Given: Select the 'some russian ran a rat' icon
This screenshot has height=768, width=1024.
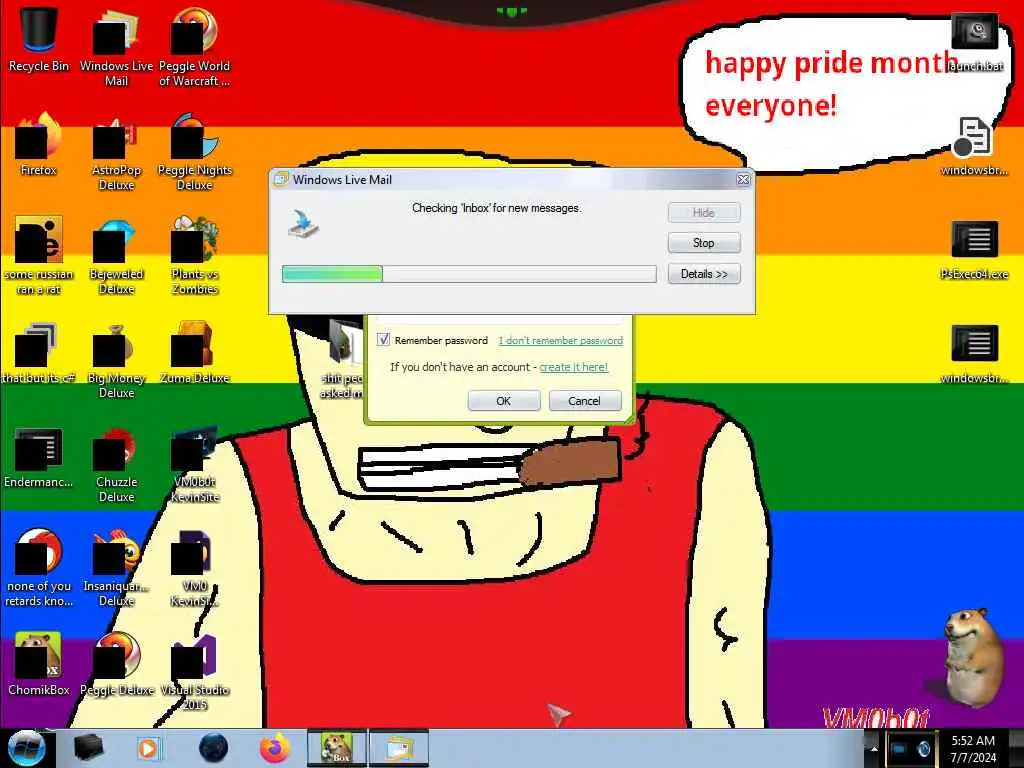Looking at the screenshot, I should (x=39, y=256).
